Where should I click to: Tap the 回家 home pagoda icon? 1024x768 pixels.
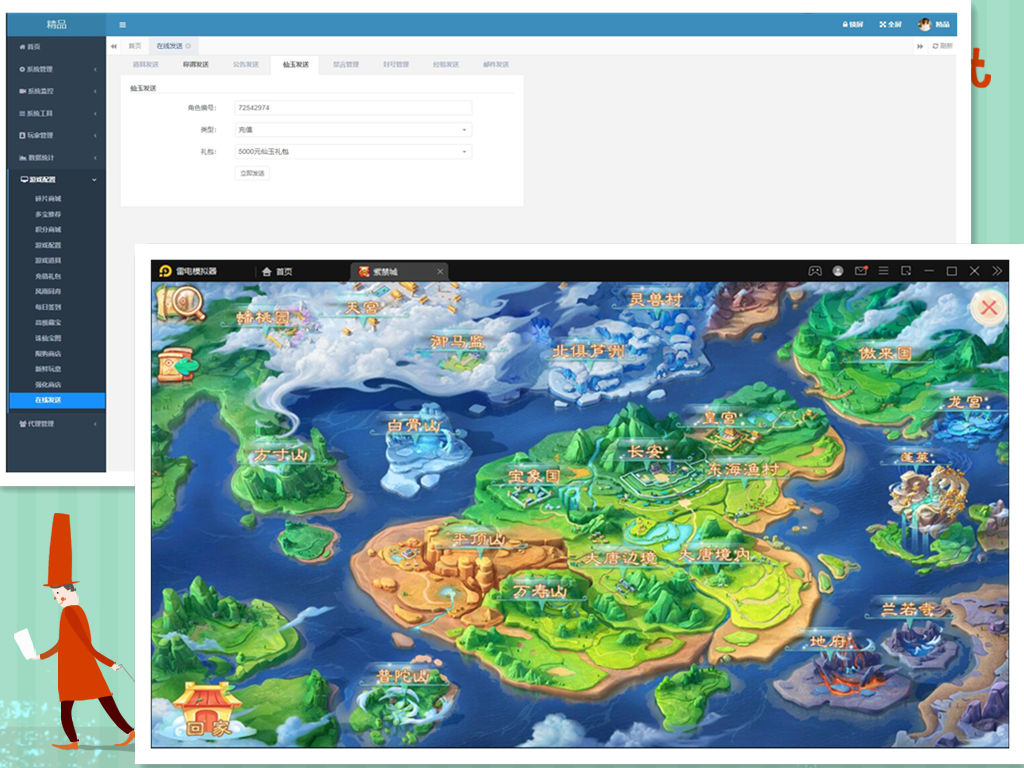click(x=205, y=711)
